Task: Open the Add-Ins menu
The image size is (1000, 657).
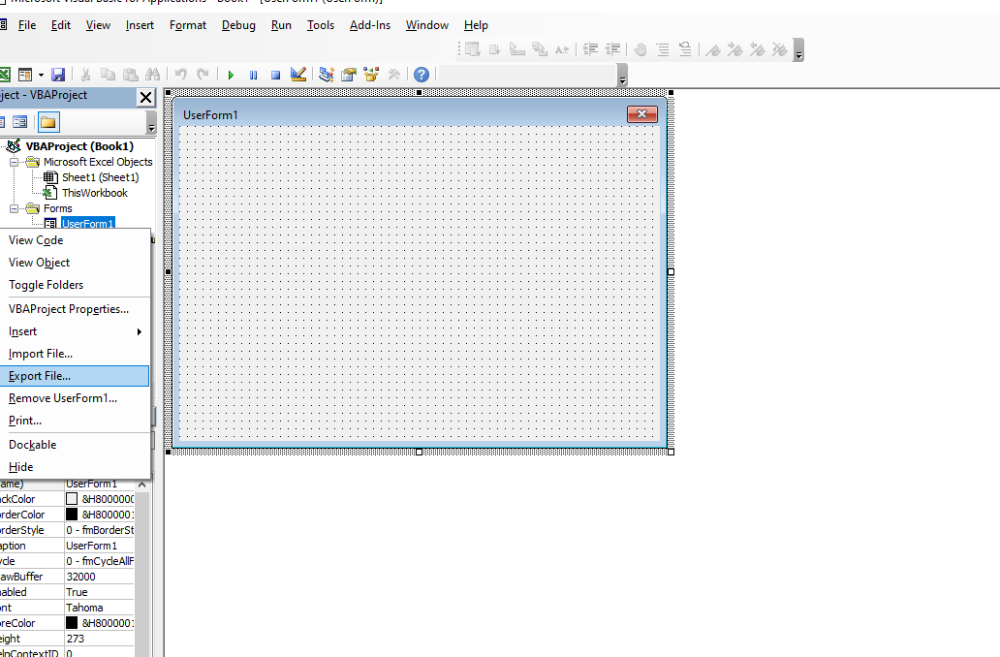Action: point(370,26)
